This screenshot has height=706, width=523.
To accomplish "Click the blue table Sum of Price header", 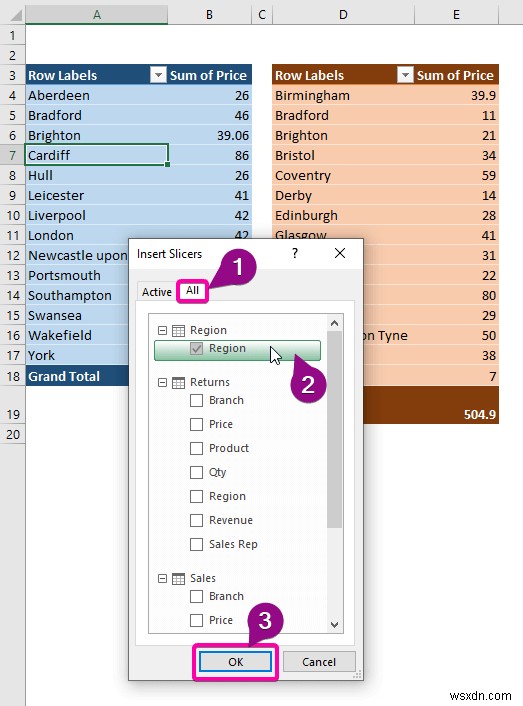I will [x=210, y=75].
